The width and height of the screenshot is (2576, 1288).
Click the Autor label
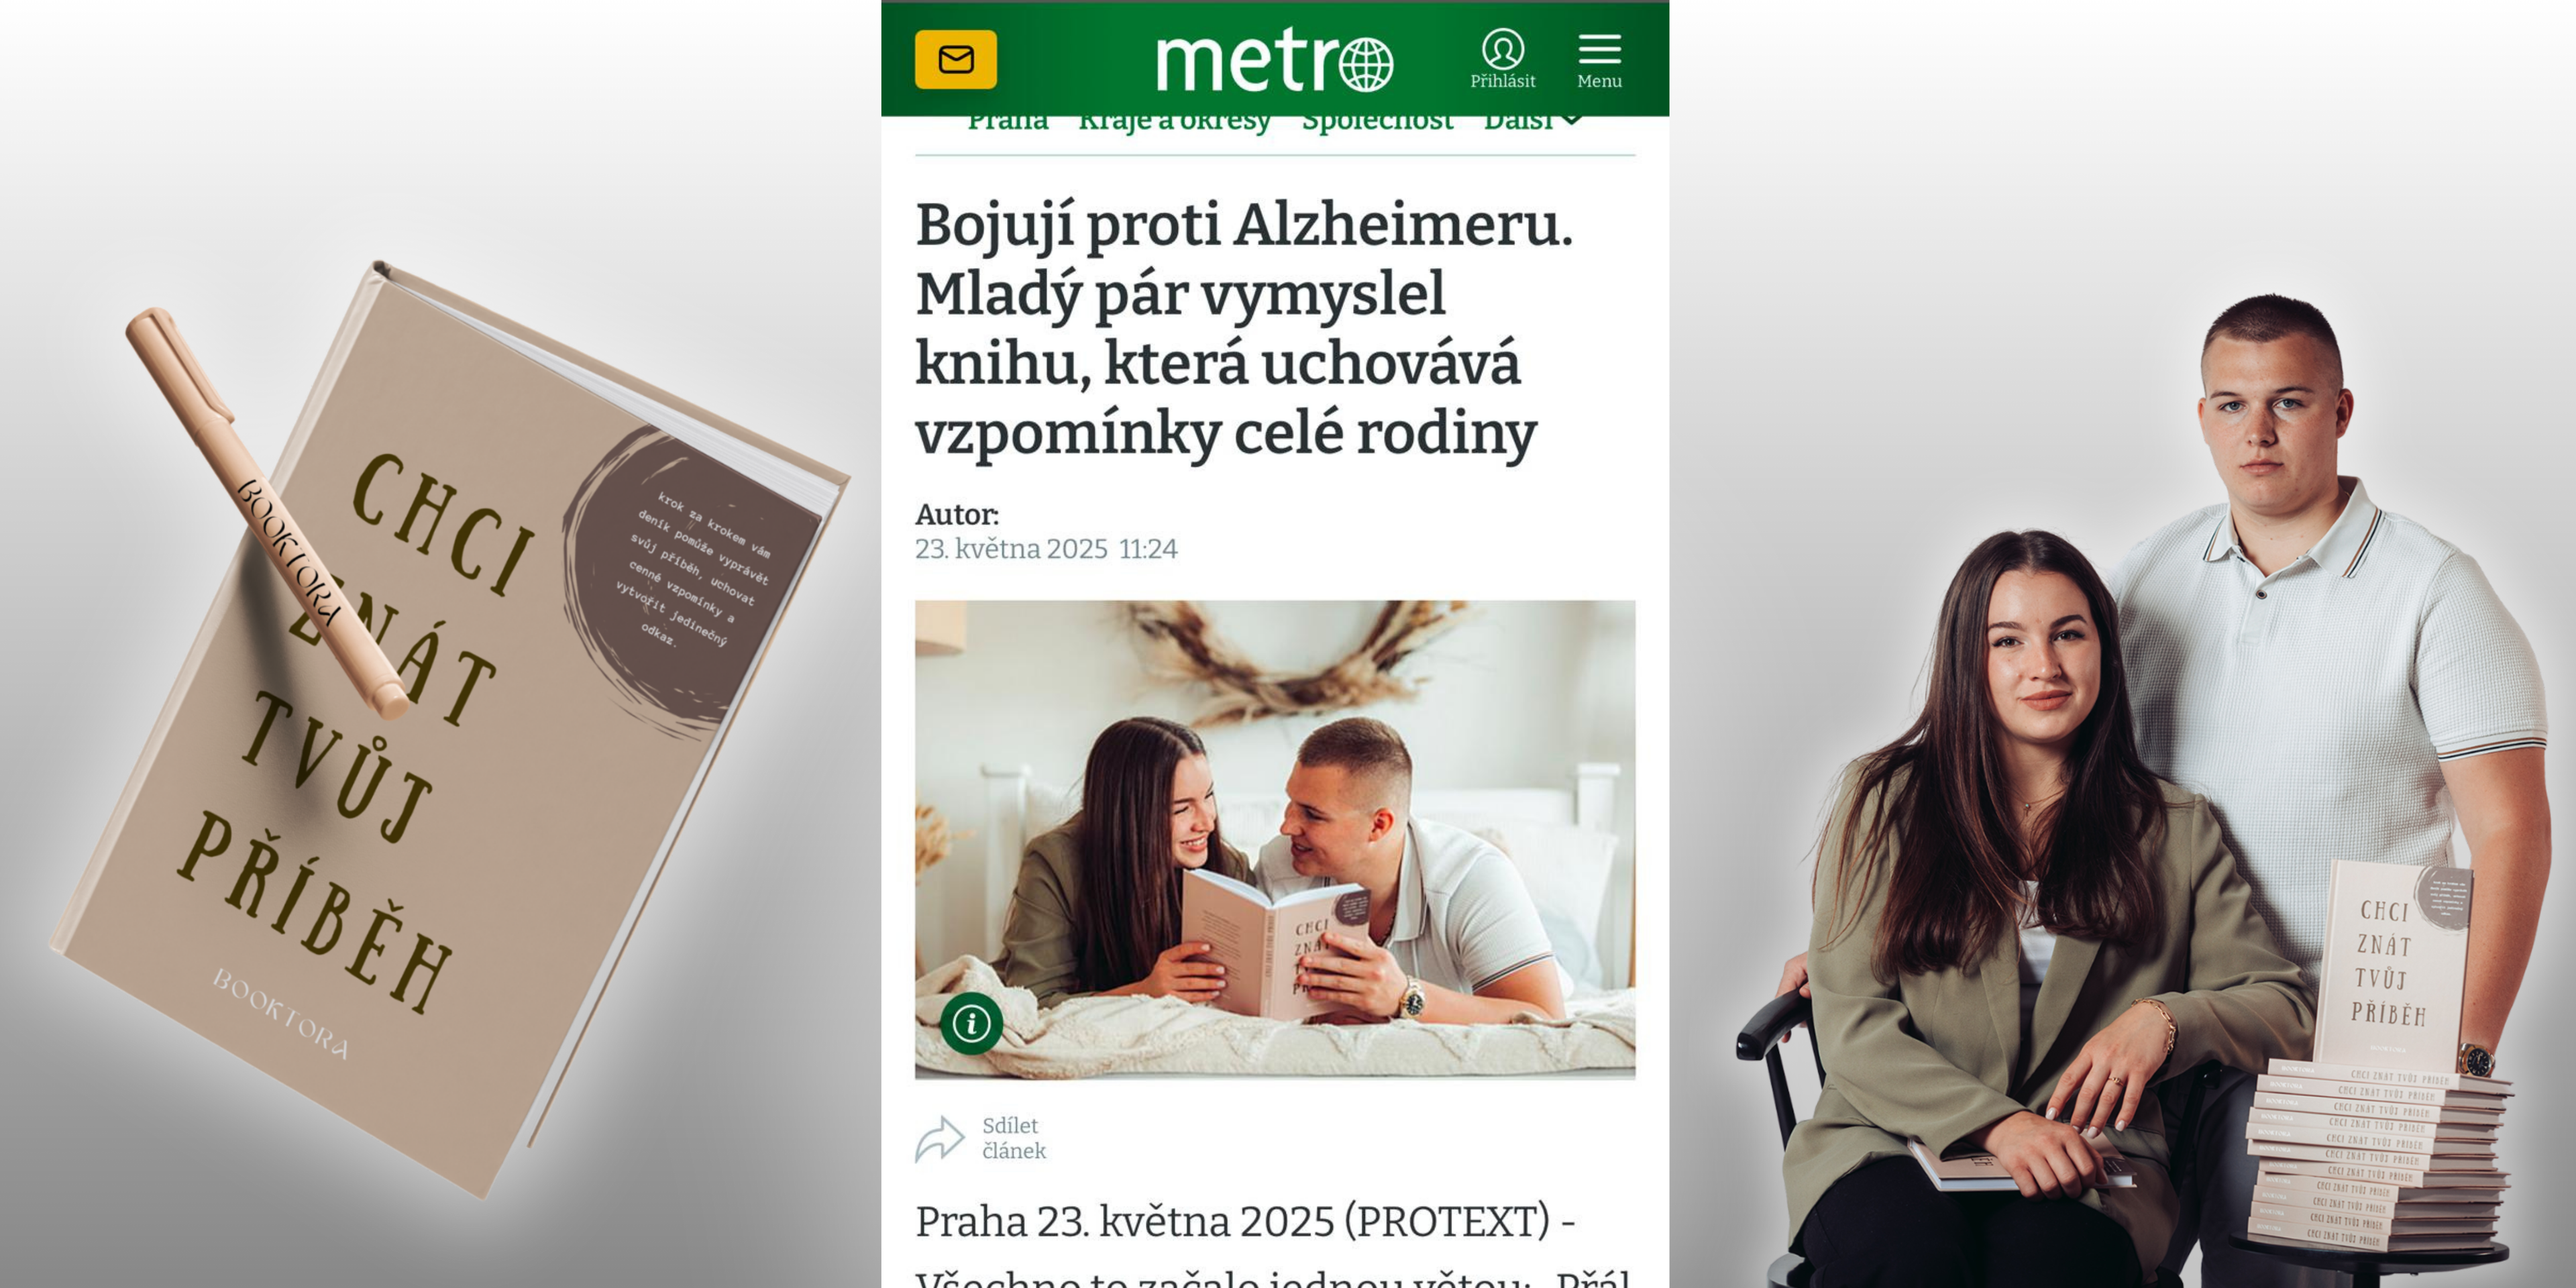[957, 514]
